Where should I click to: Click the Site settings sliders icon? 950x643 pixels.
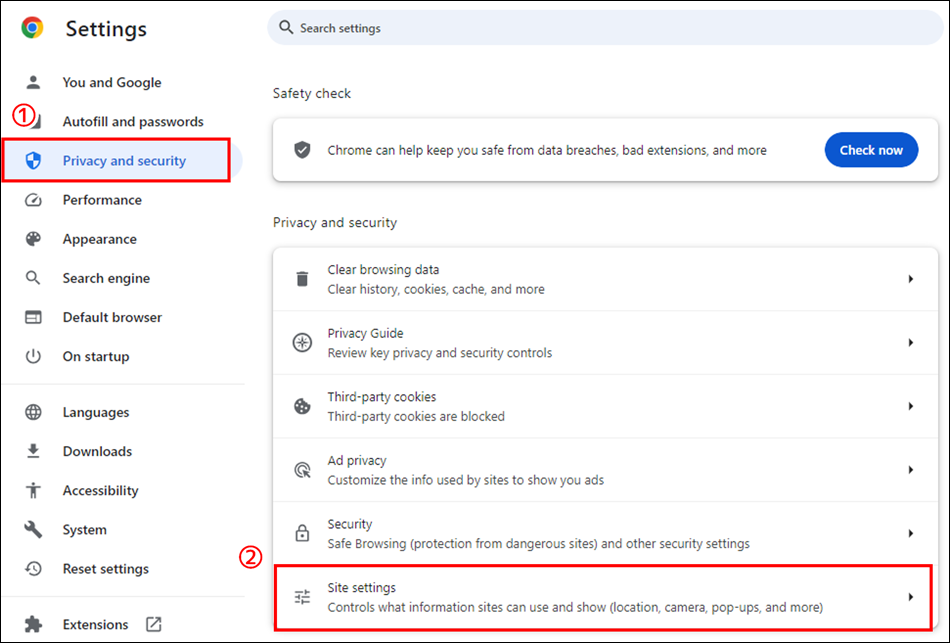click(x=302, y=597)
